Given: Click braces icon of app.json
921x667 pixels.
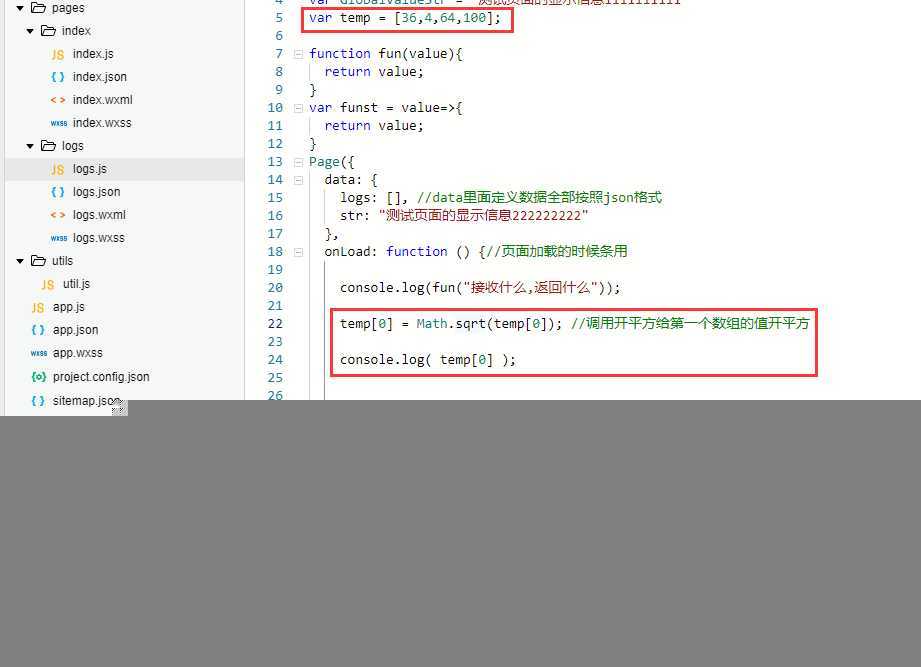Looking at the screenshot, I should coord(38,330).
